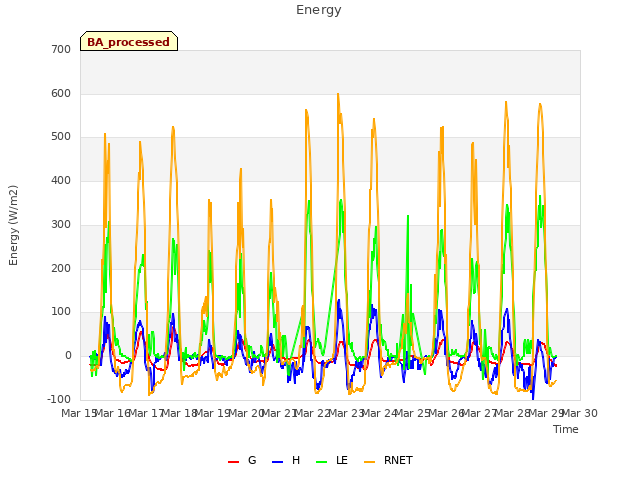The image size is (640, 480).
Task: Click the Mar 30 x-axis tick label
Action: click(x=580, y=413)
